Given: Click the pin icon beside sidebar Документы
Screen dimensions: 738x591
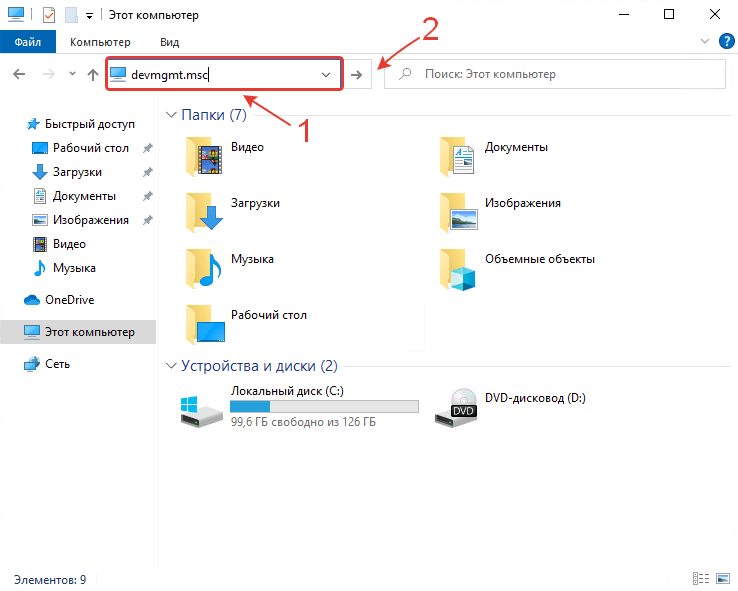Looking at the screenshot, I should [147, 196].
